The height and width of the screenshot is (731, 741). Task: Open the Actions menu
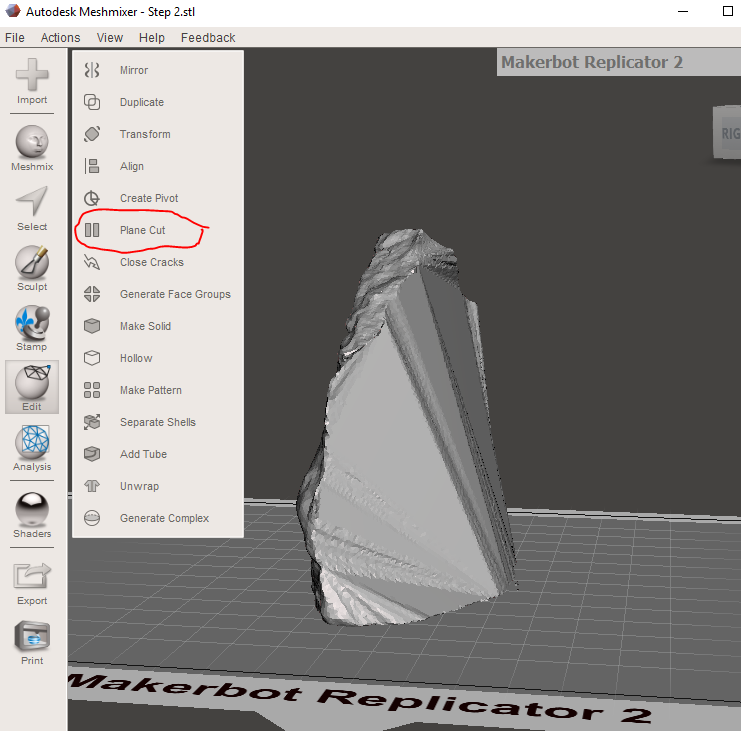[60, 37]
